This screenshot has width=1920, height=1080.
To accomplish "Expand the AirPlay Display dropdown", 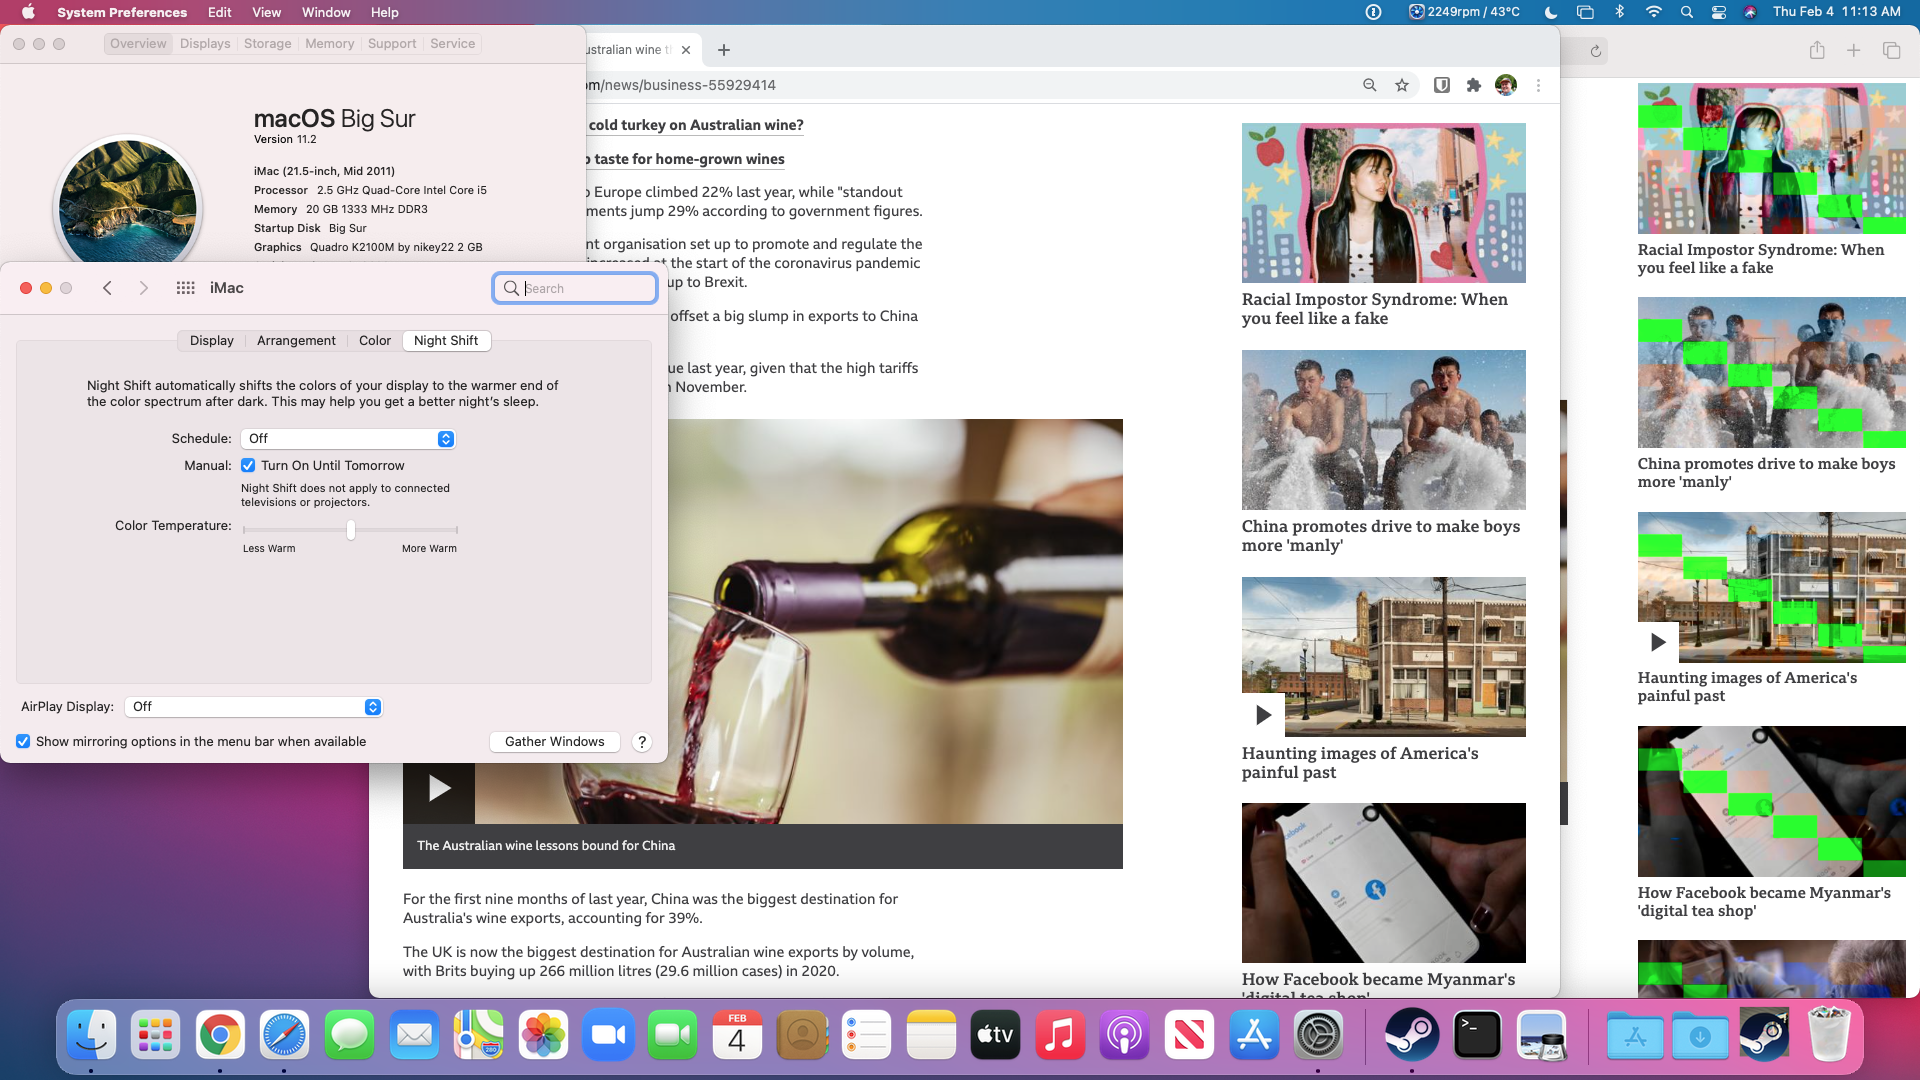I will pos(253,707).
